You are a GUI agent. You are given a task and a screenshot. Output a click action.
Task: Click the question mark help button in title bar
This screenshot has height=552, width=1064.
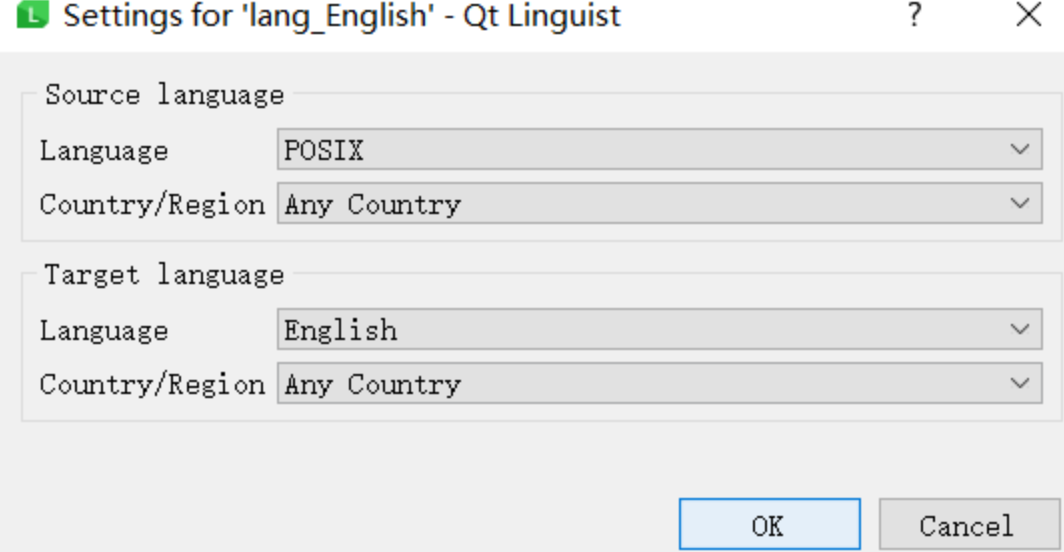click(915, 15)
